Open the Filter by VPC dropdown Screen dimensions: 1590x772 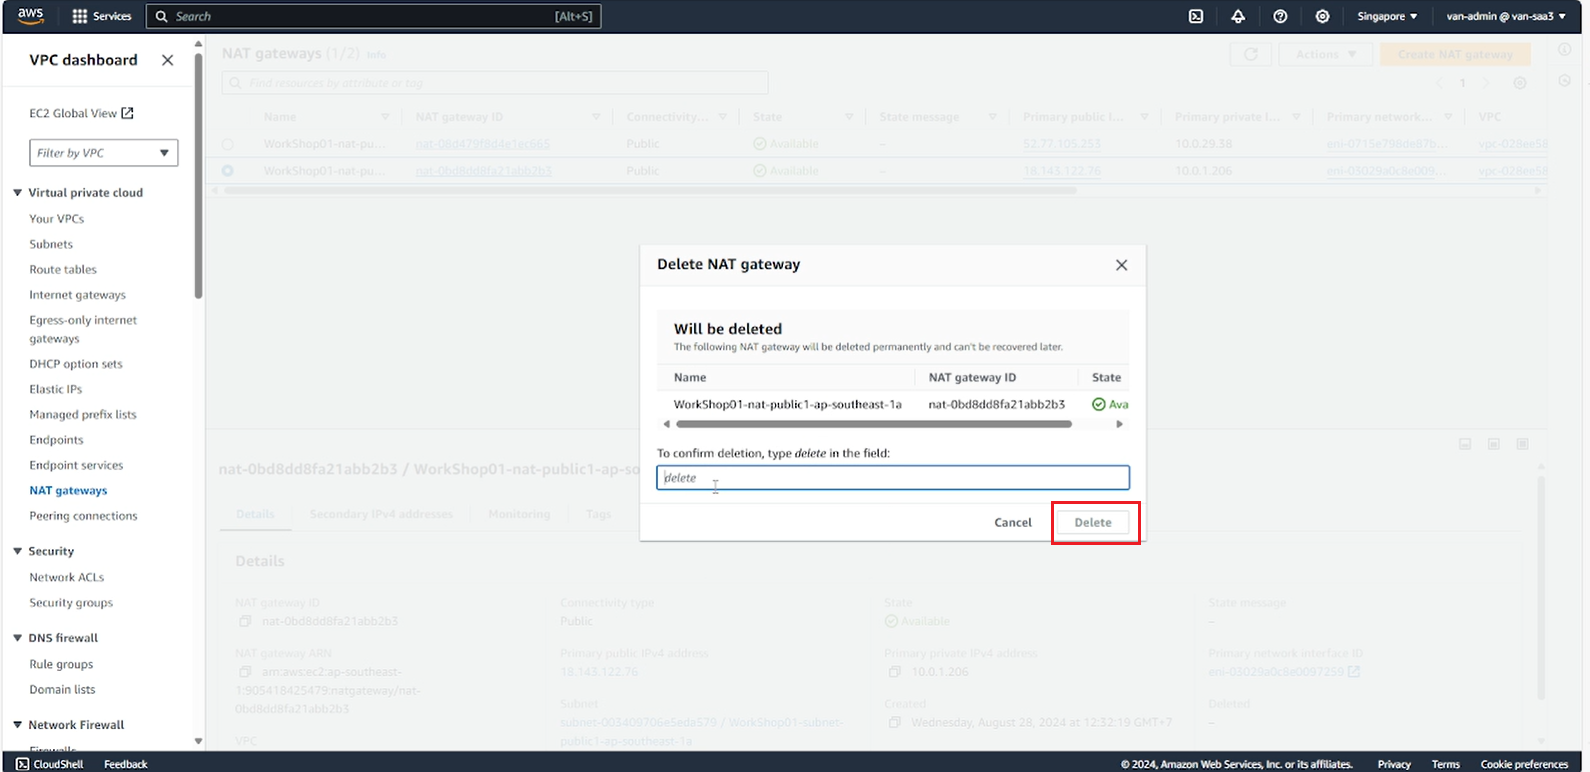(104, 153)
